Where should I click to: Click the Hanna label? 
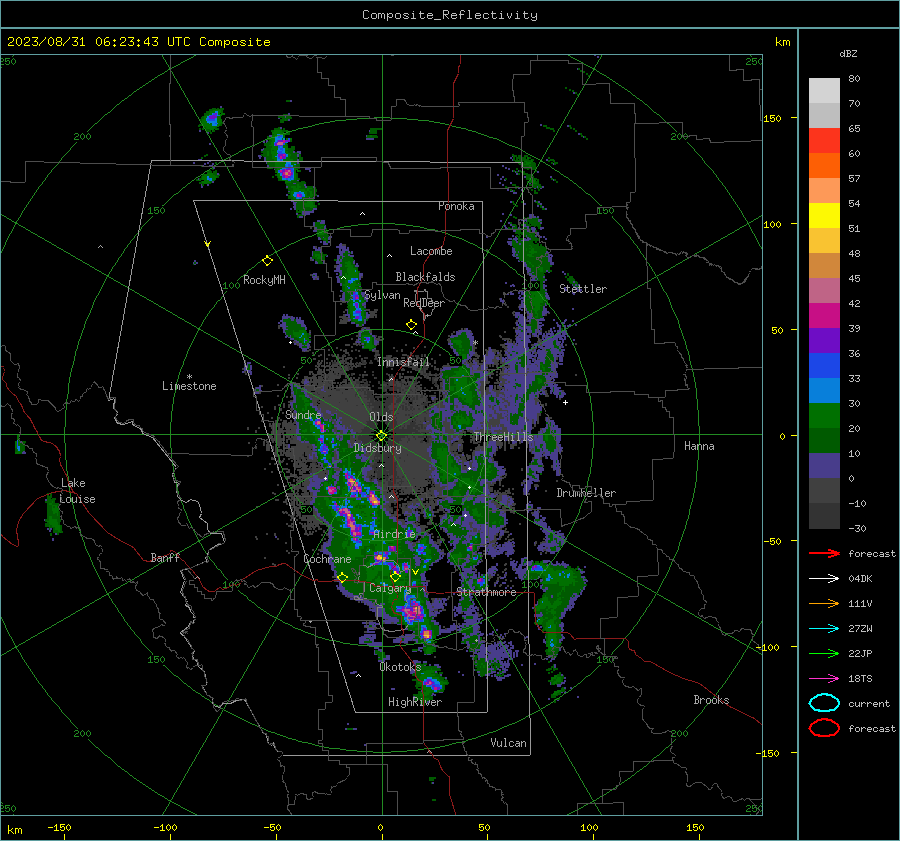click(x=699, y=446)
